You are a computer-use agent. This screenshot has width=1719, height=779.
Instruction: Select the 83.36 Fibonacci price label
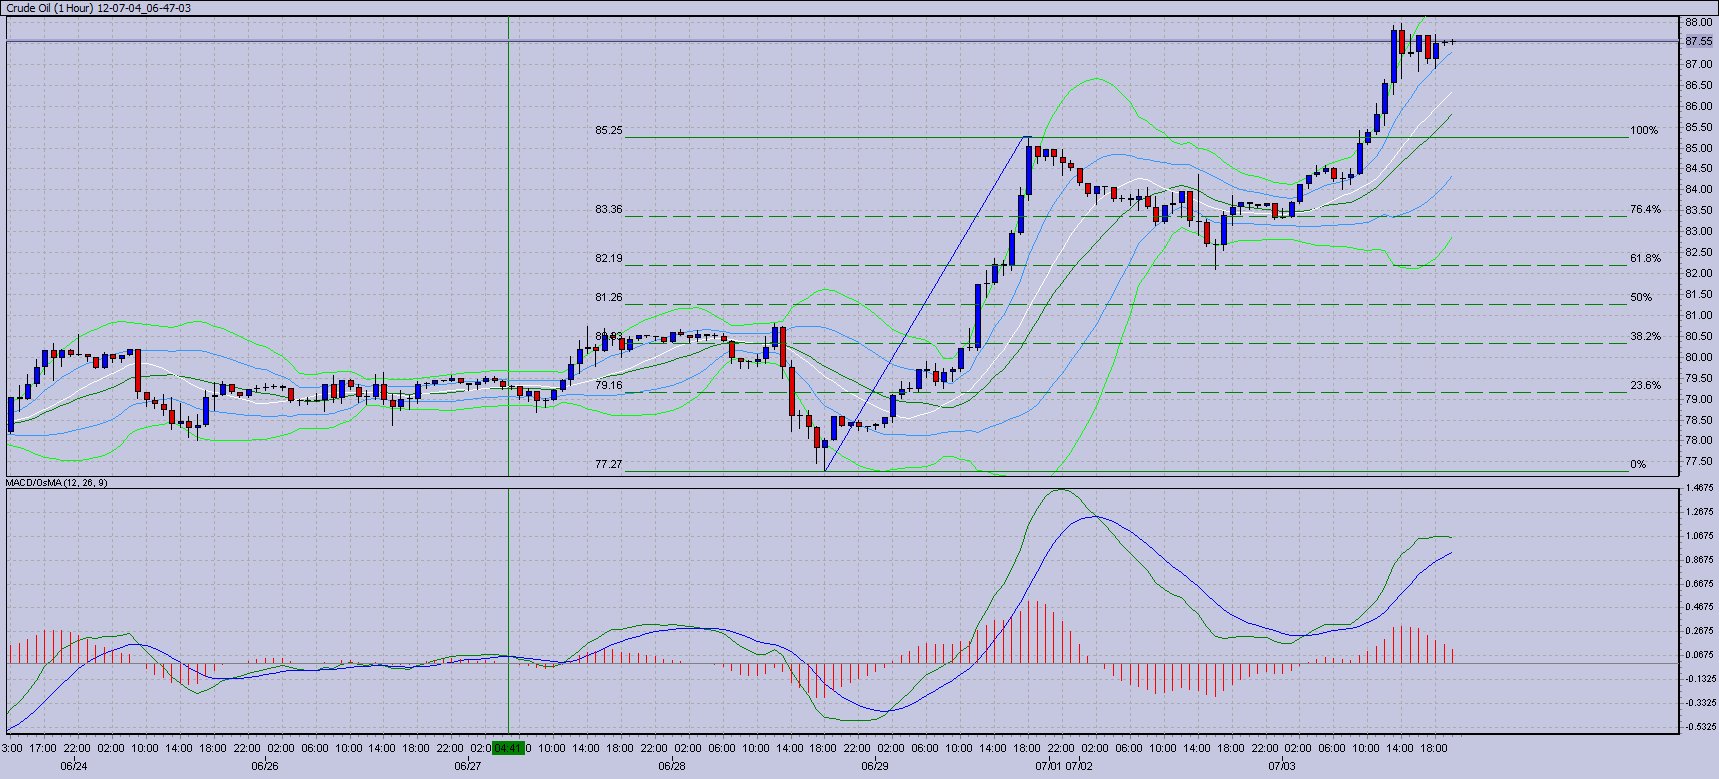click(608, 210)
